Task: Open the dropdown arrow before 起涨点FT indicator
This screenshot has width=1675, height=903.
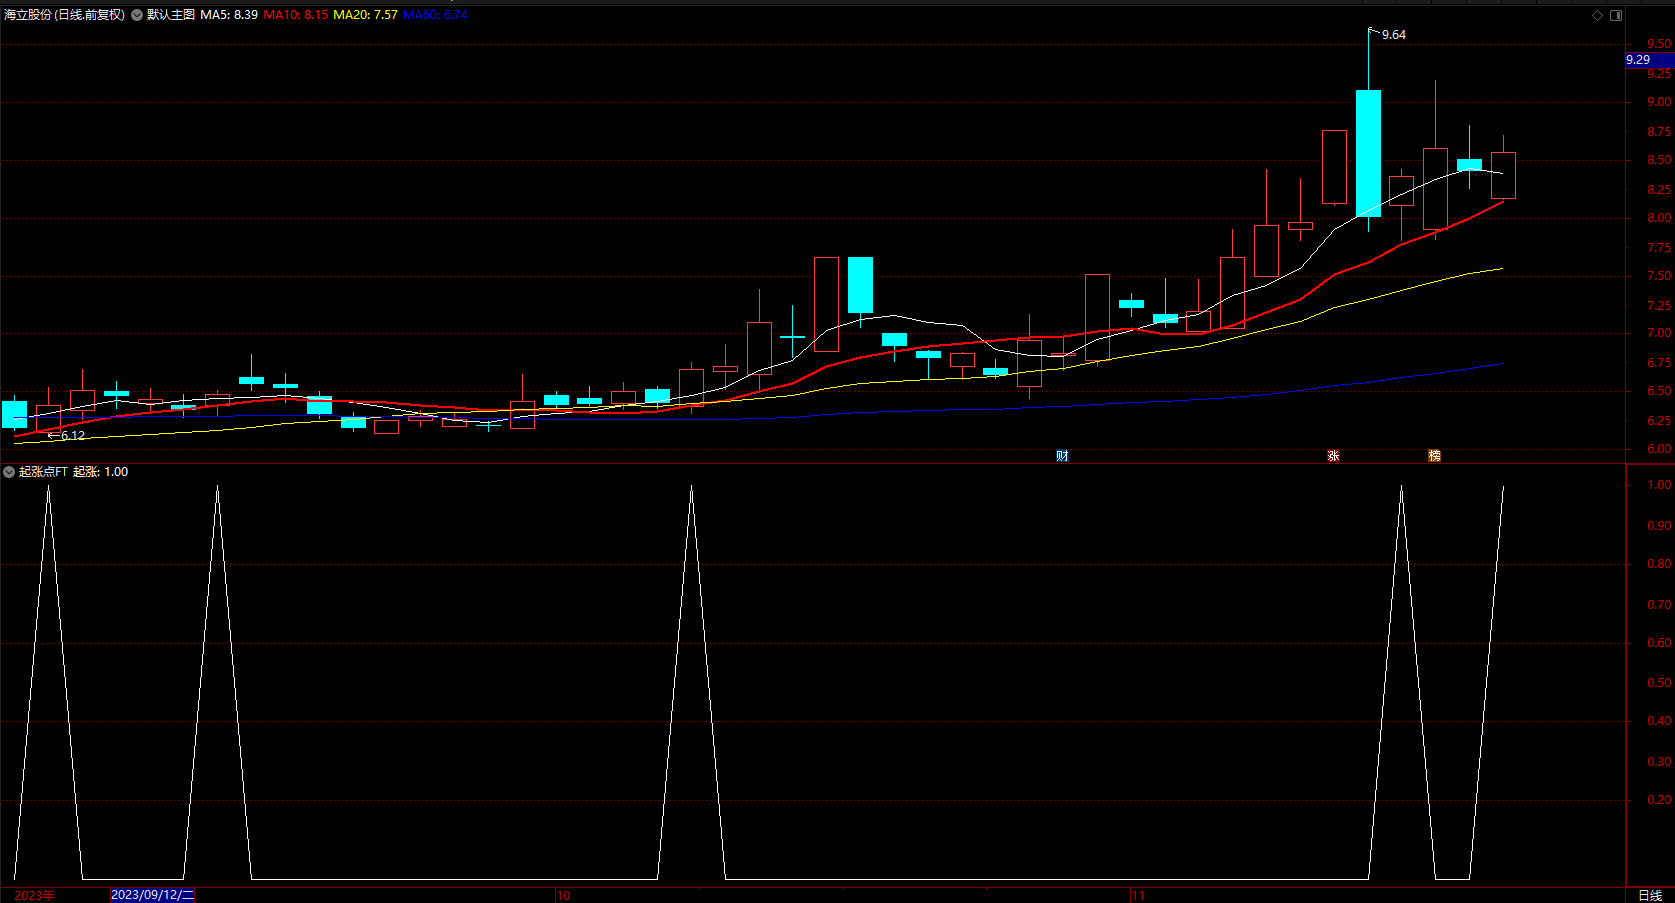Action: point(9,472)
